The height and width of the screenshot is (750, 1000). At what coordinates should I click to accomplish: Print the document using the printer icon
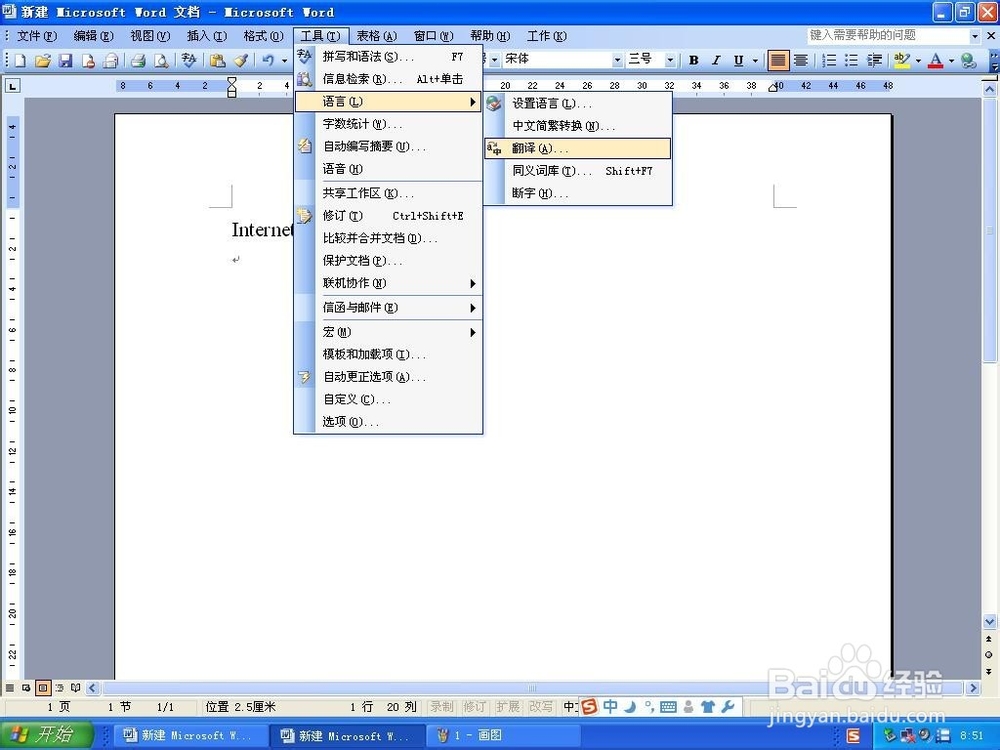(138, 61)
